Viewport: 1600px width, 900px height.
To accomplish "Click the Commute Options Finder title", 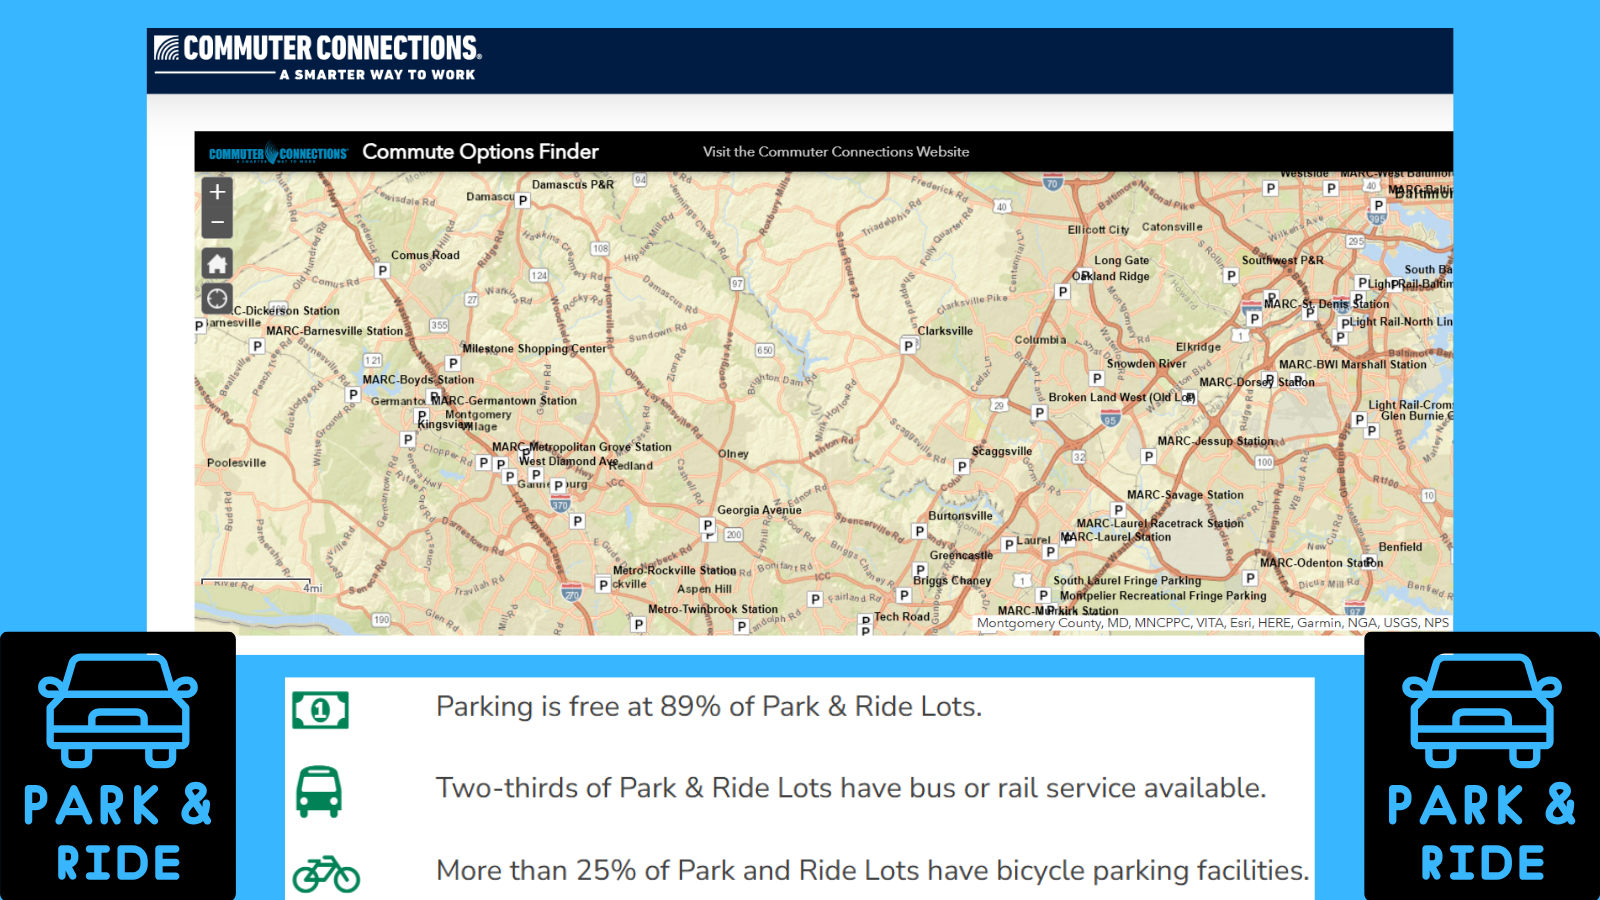I will [x=480, y=152].
